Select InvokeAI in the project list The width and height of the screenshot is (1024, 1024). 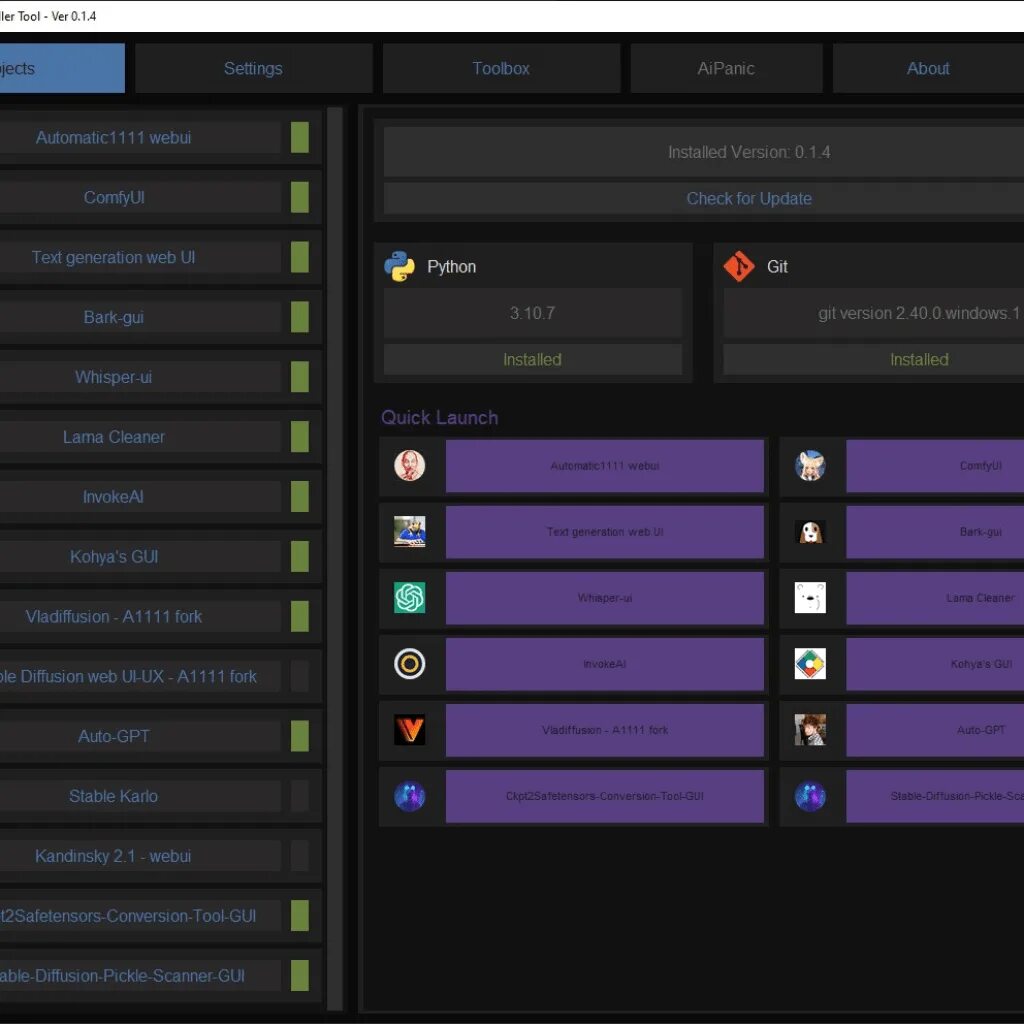point(140,496)
